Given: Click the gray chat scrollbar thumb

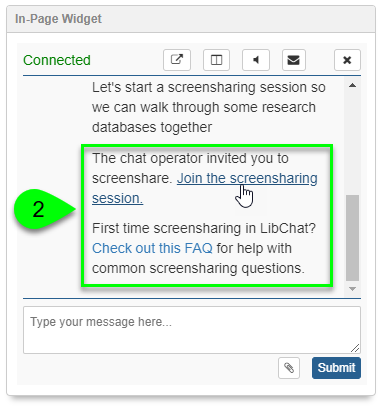Looking at the screenshot, I should point(352,238).
